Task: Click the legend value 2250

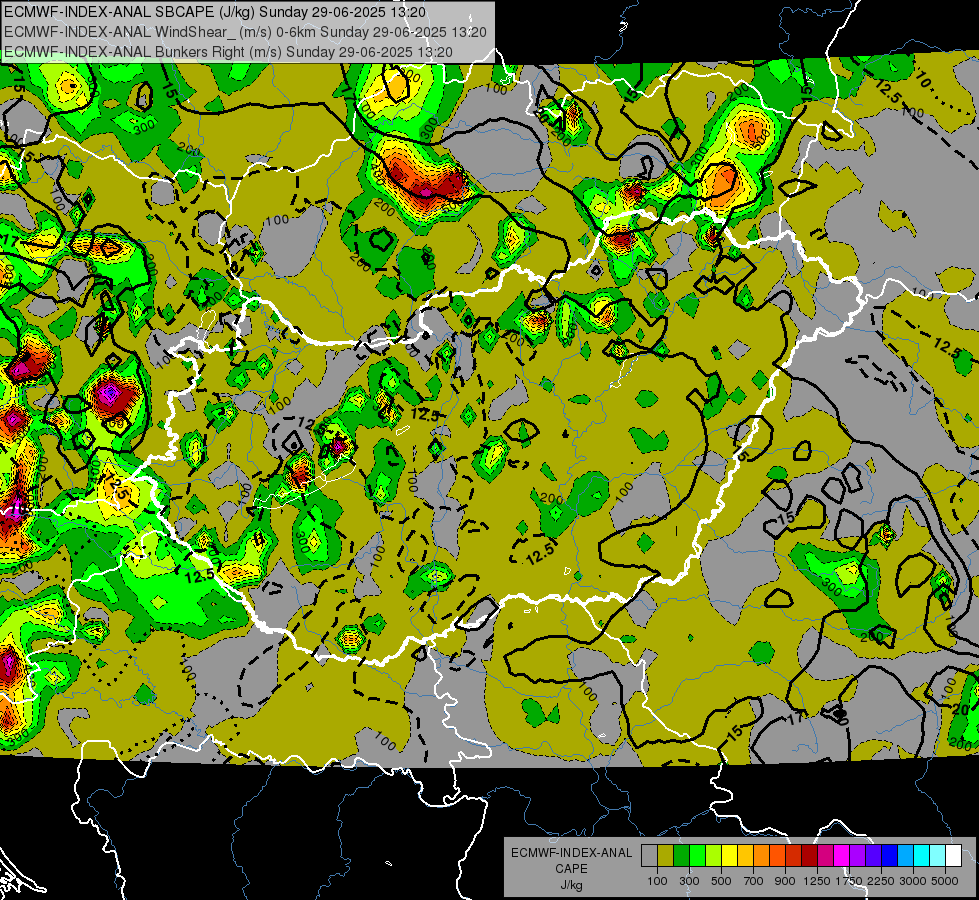Action: (881, 881)
